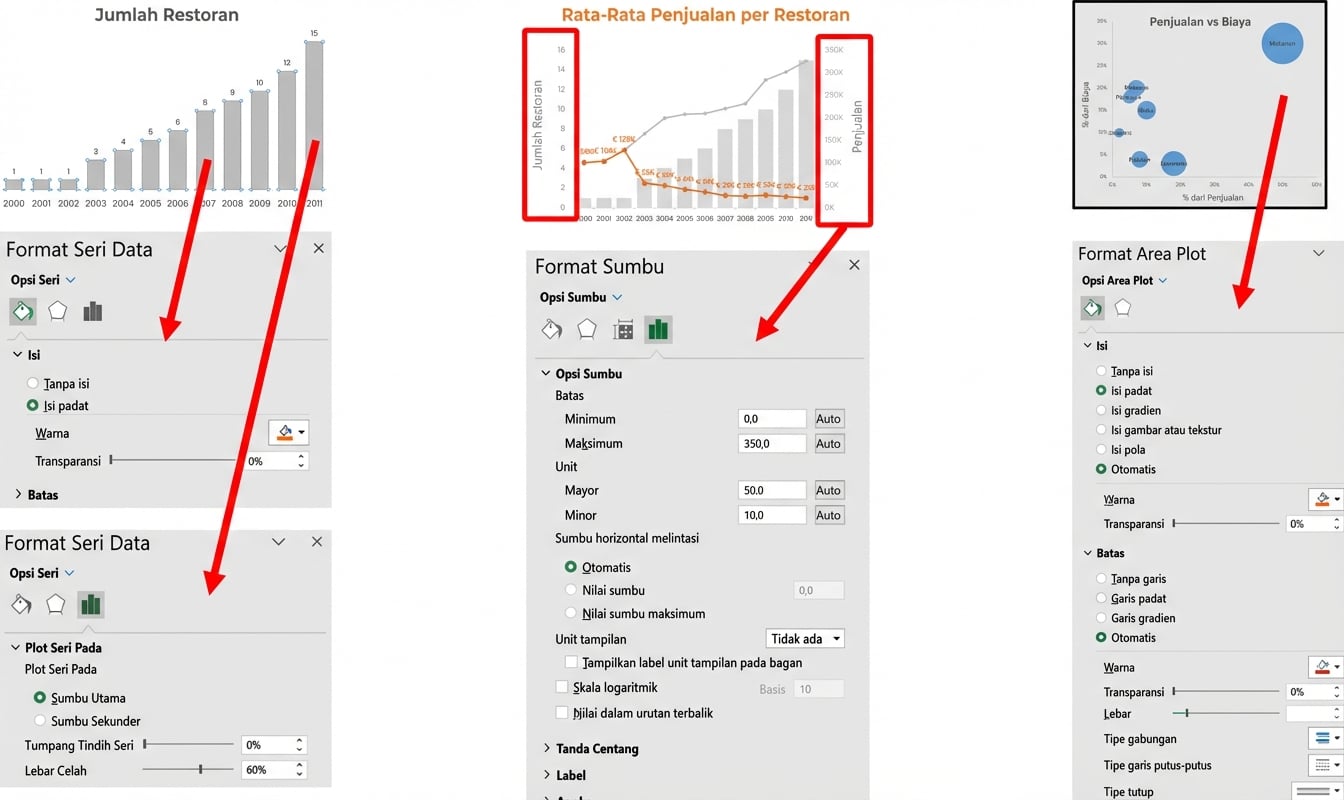The image size is (1344, 800).
Task: Select the Sumbu Sekunder radio button
Action: [x=40, y=721]
